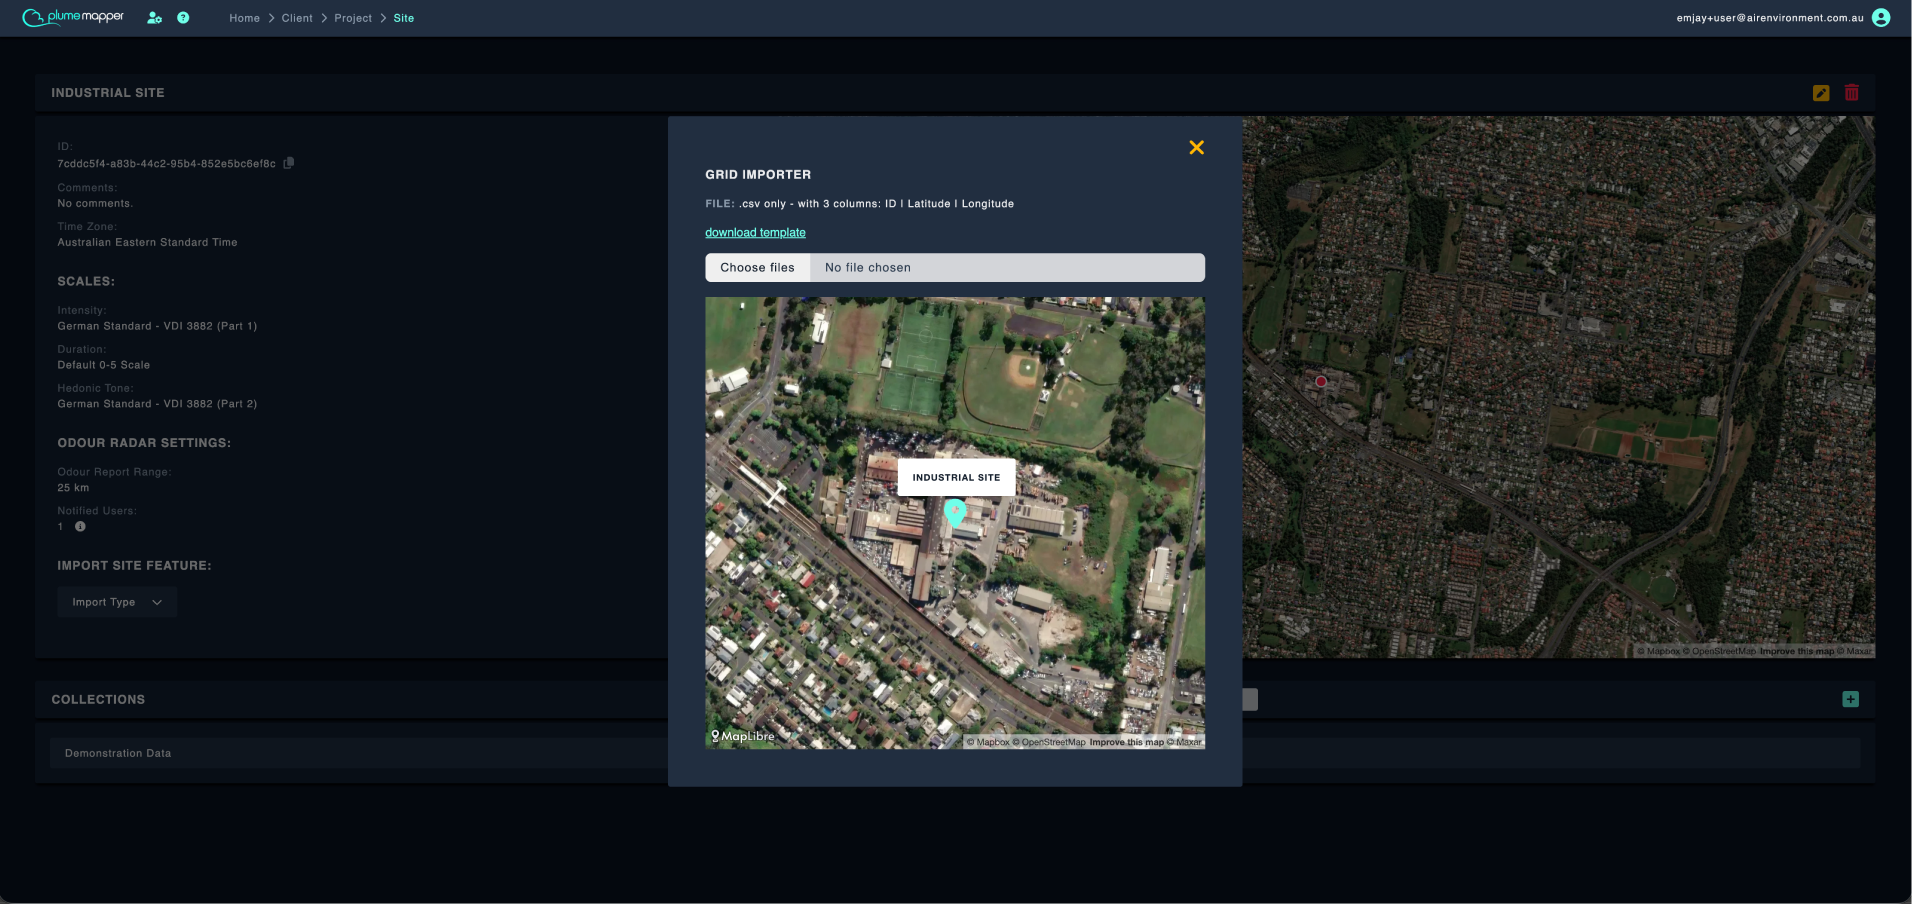
Task: Go to Project in the breadcrumb
Action: pyautogui.click(x=353, y=18)
